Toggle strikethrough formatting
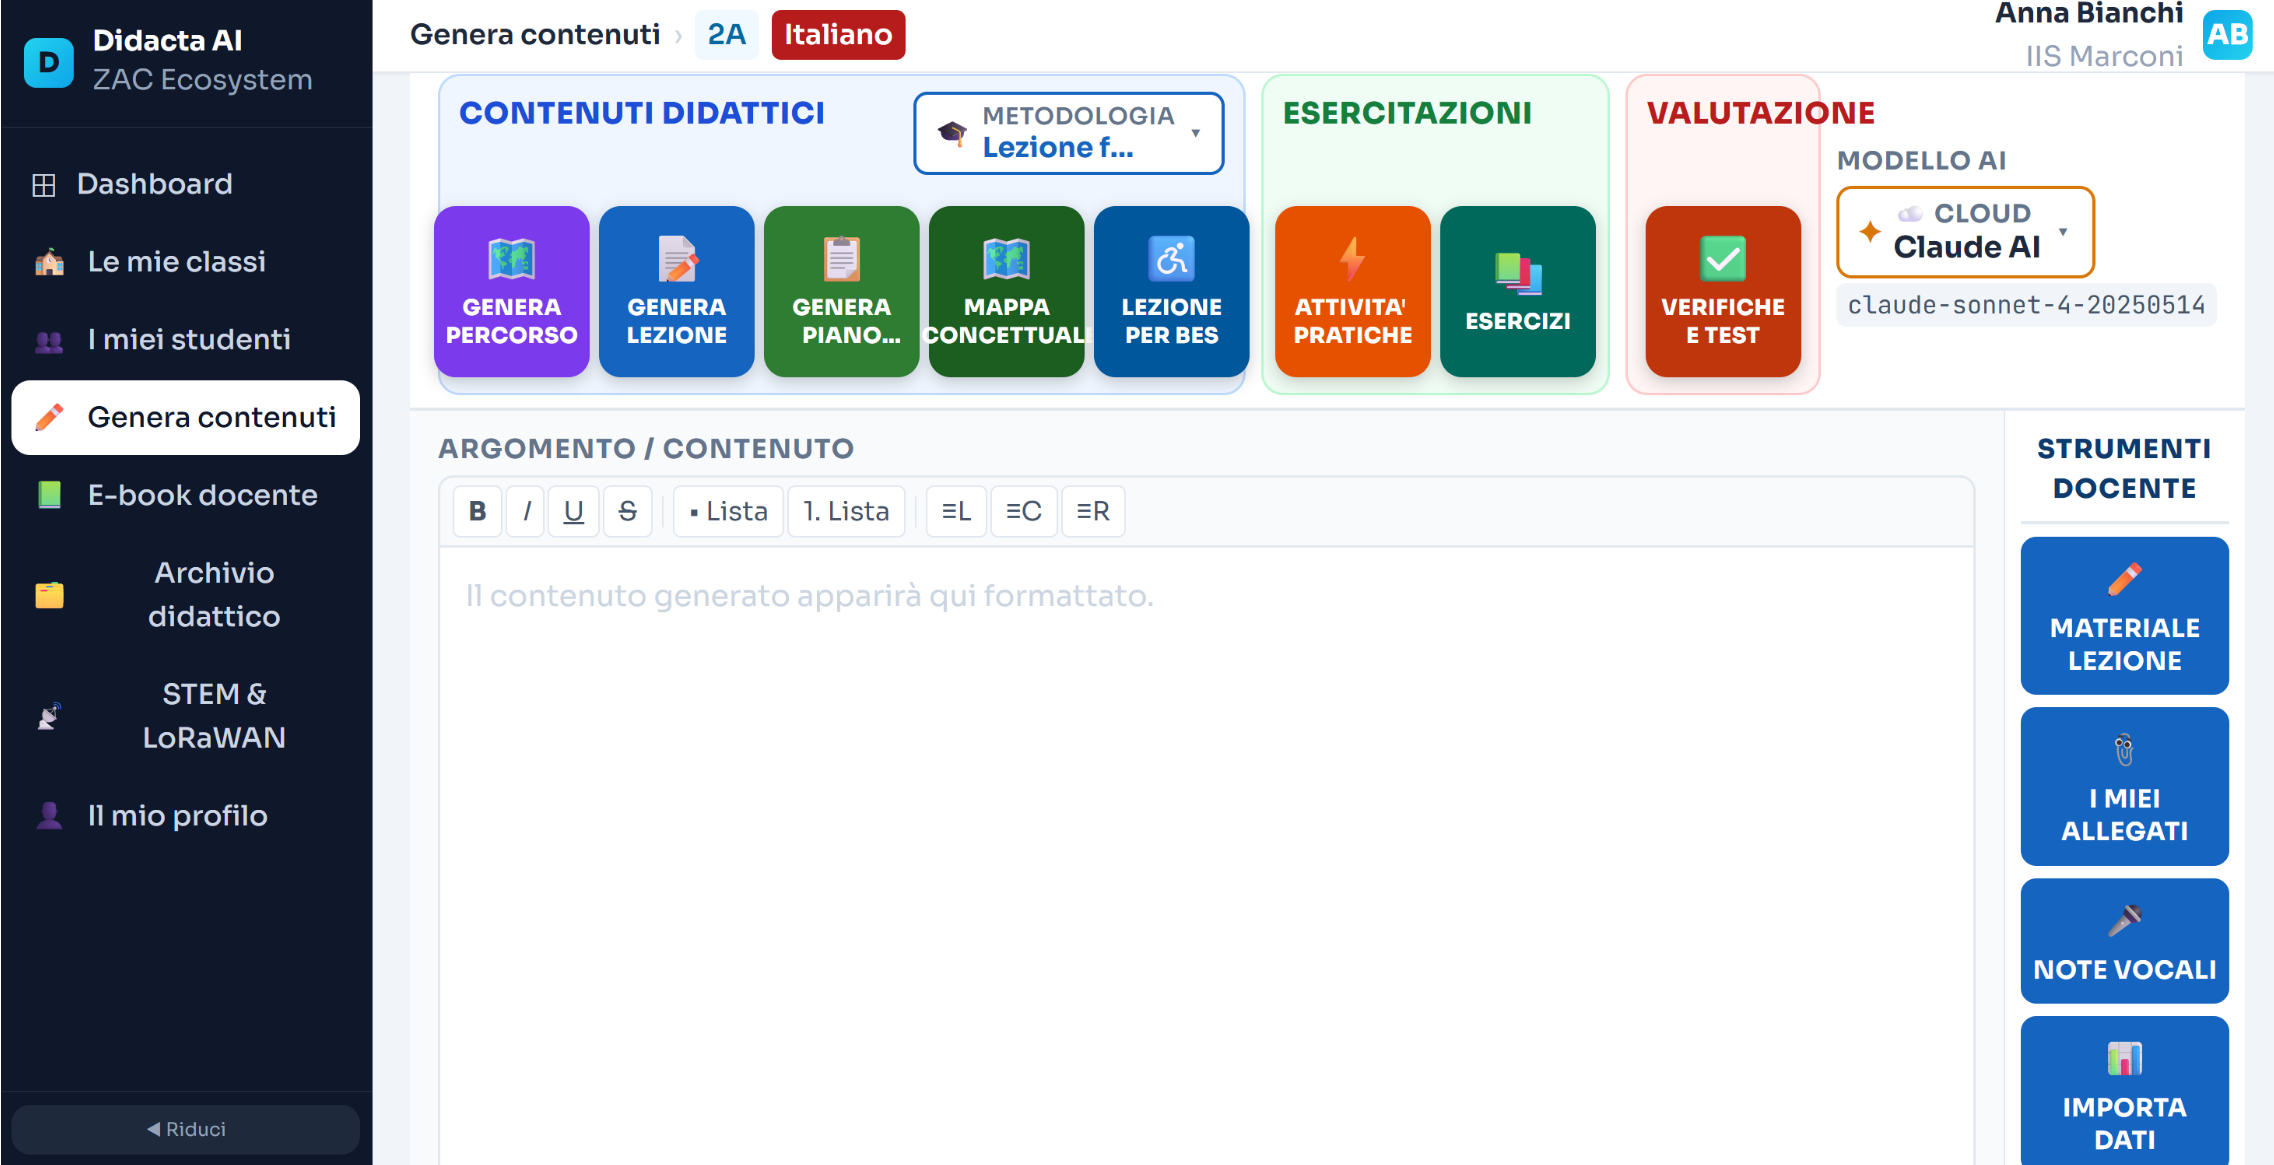 click(628, 511)
